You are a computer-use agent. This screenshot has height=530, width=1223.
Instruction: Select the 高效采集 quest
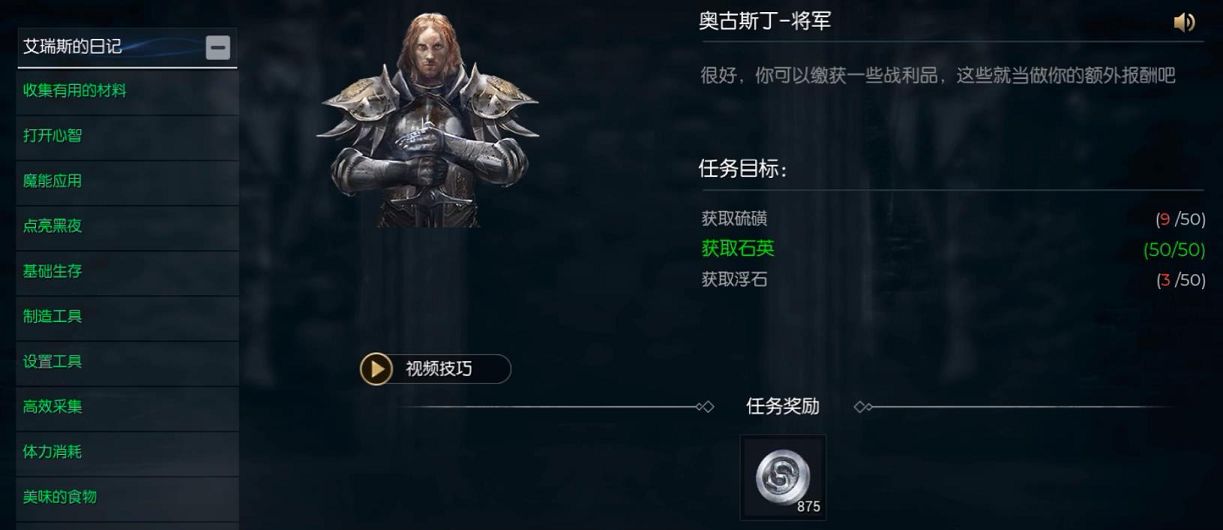click(127, 407)
